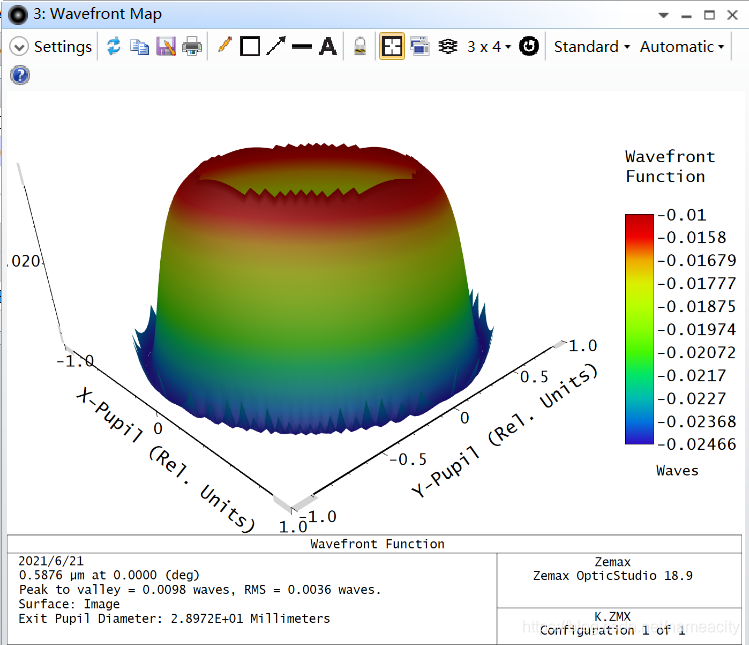Print the wavefront map window
Screen dimensions: 749x645
pyautogui.click(x=192, y=47)
